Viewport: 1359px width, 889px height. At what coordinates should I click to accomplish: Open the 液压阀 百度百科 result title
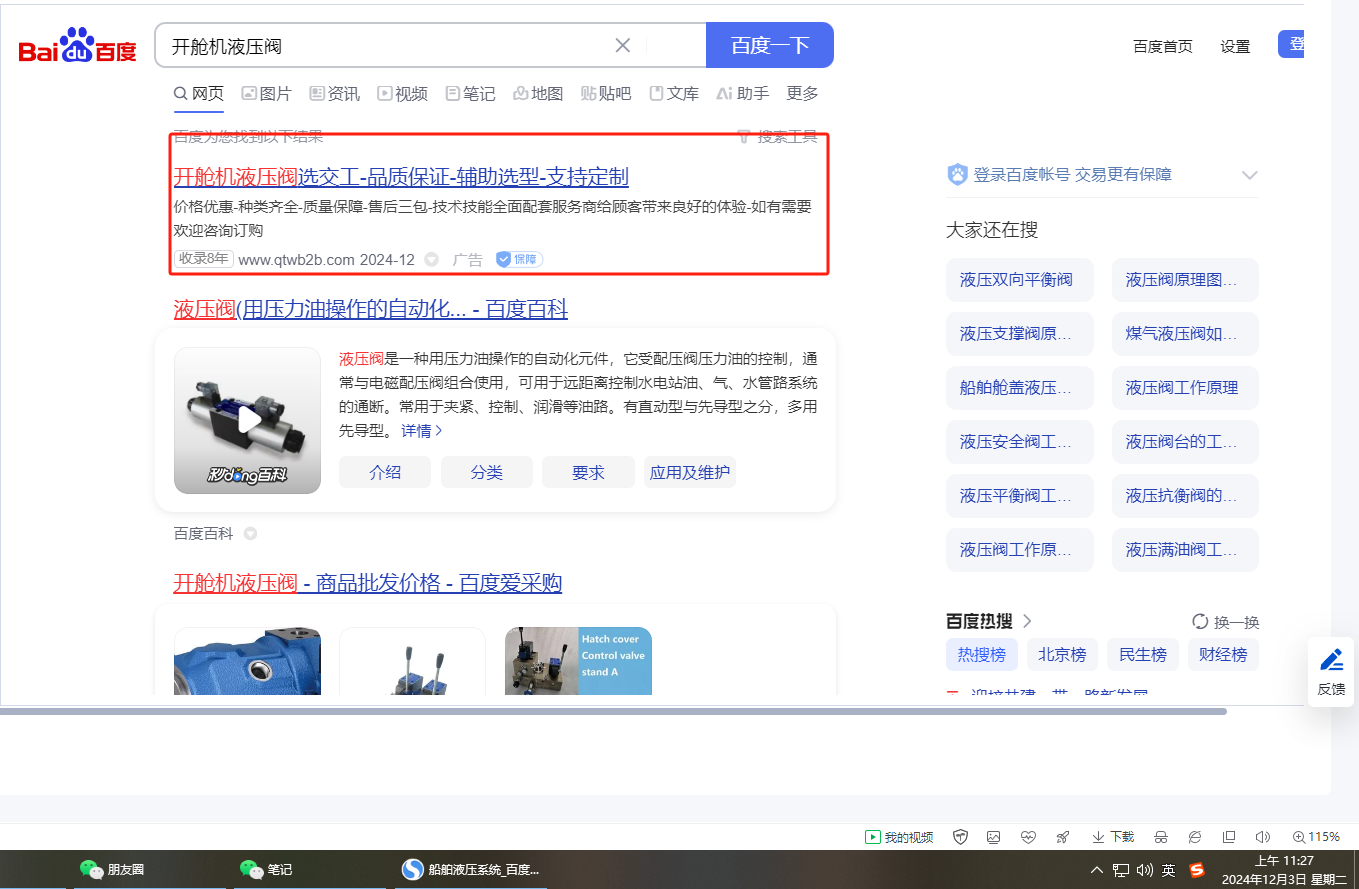371,309
